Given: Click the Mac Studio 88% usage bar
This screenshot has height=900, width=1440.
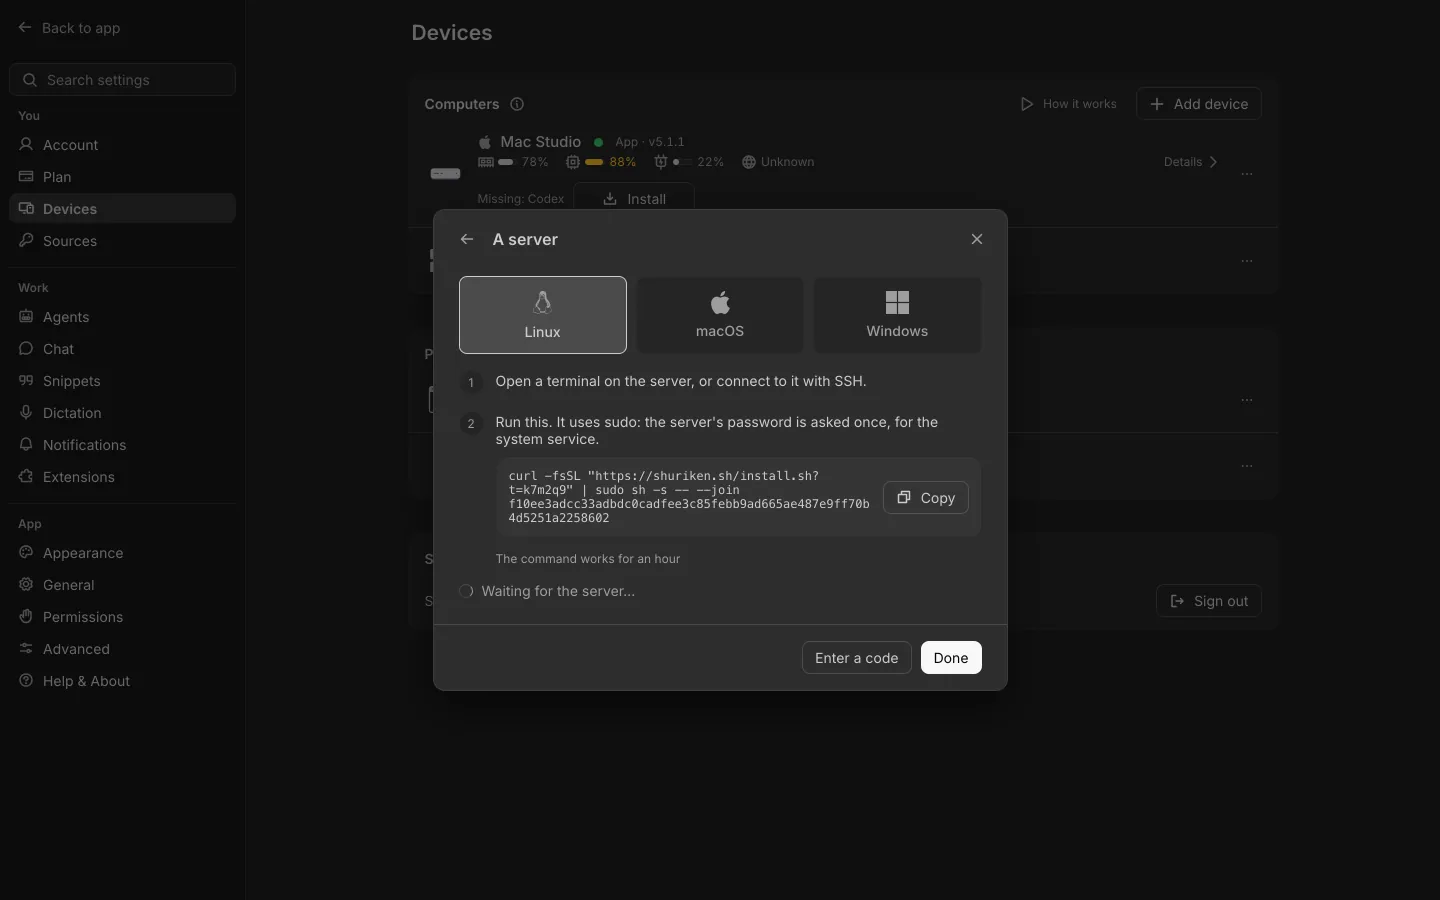Looking at the screenshot, I should 594,162.
